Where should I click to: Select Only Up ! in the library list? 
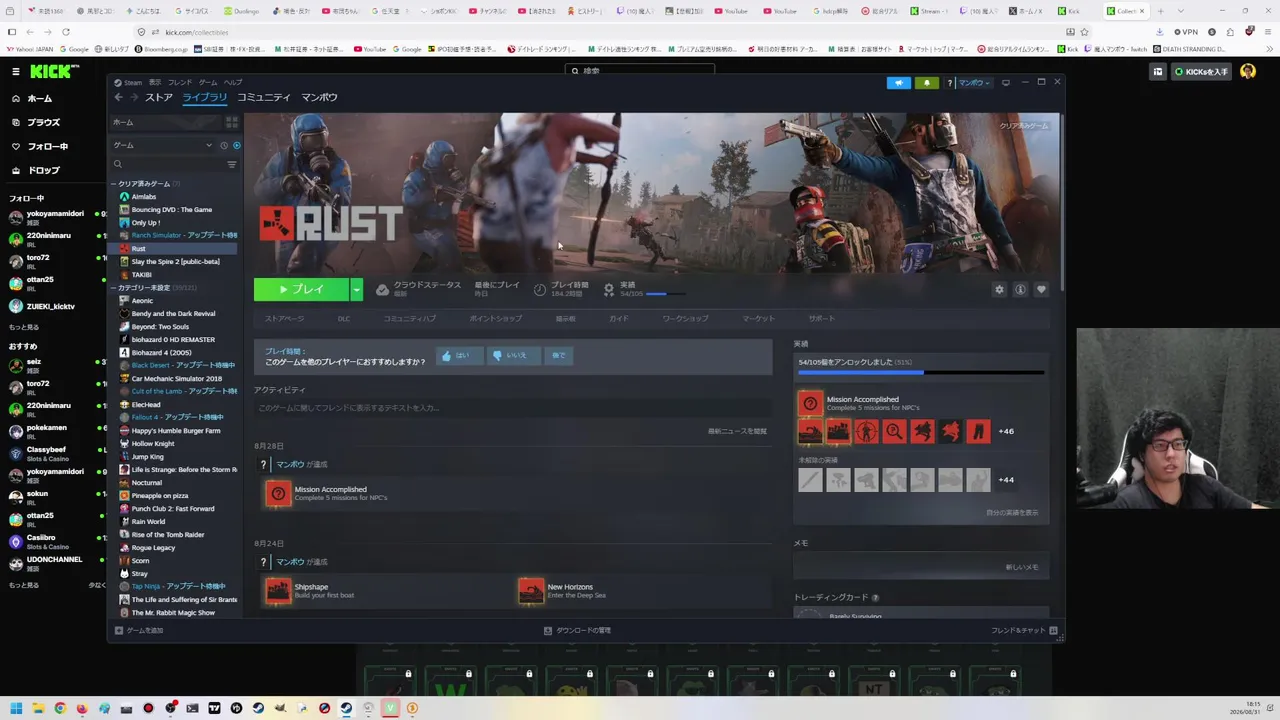tap(146, 223)
